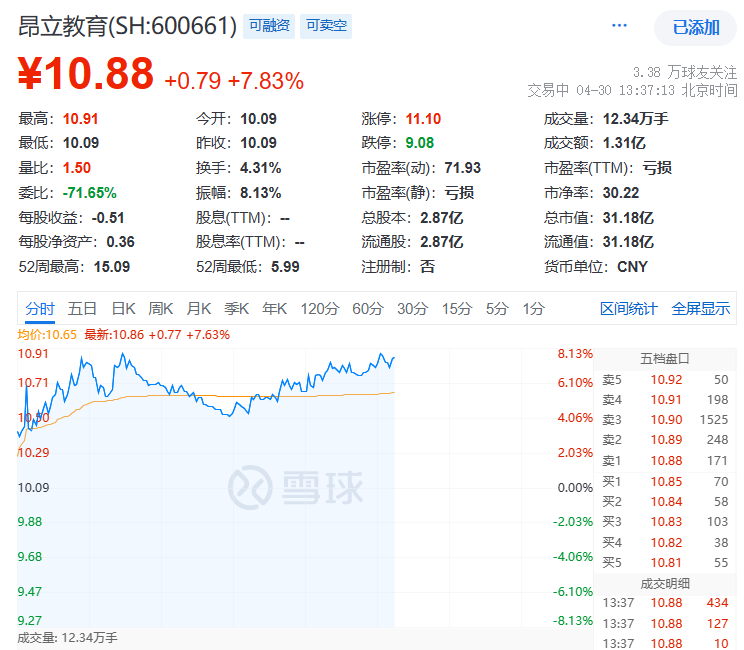Select the 买3 order row at 10.83
This screenshot has width=744, height=650.
[665, 521]
